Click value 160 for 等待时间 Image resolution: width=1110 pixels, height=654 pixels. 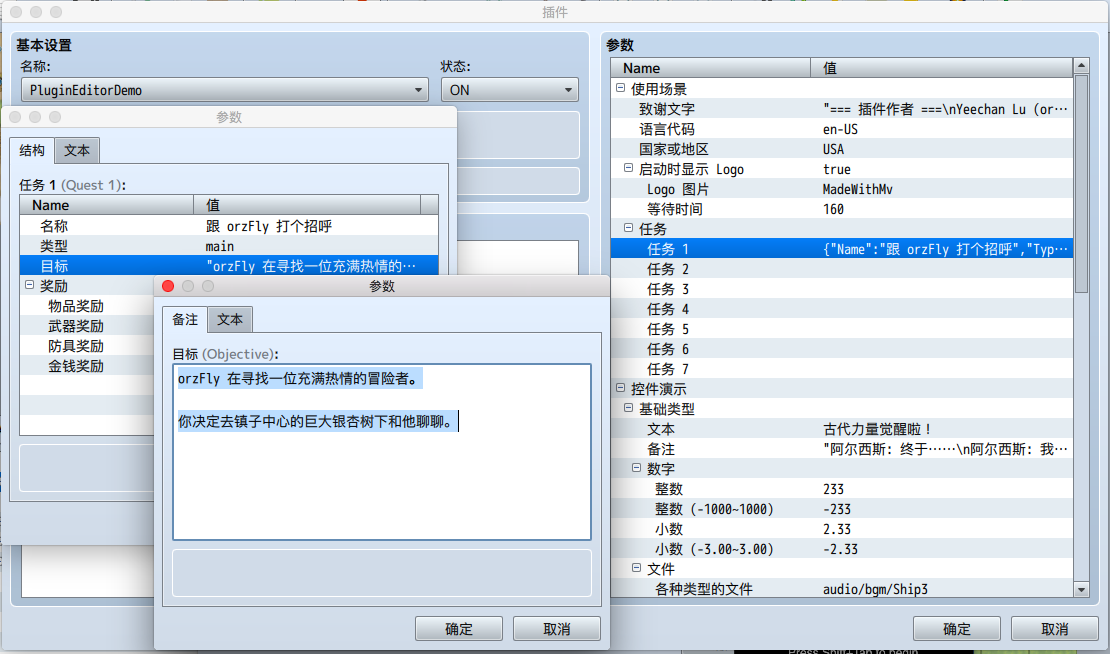833,209
